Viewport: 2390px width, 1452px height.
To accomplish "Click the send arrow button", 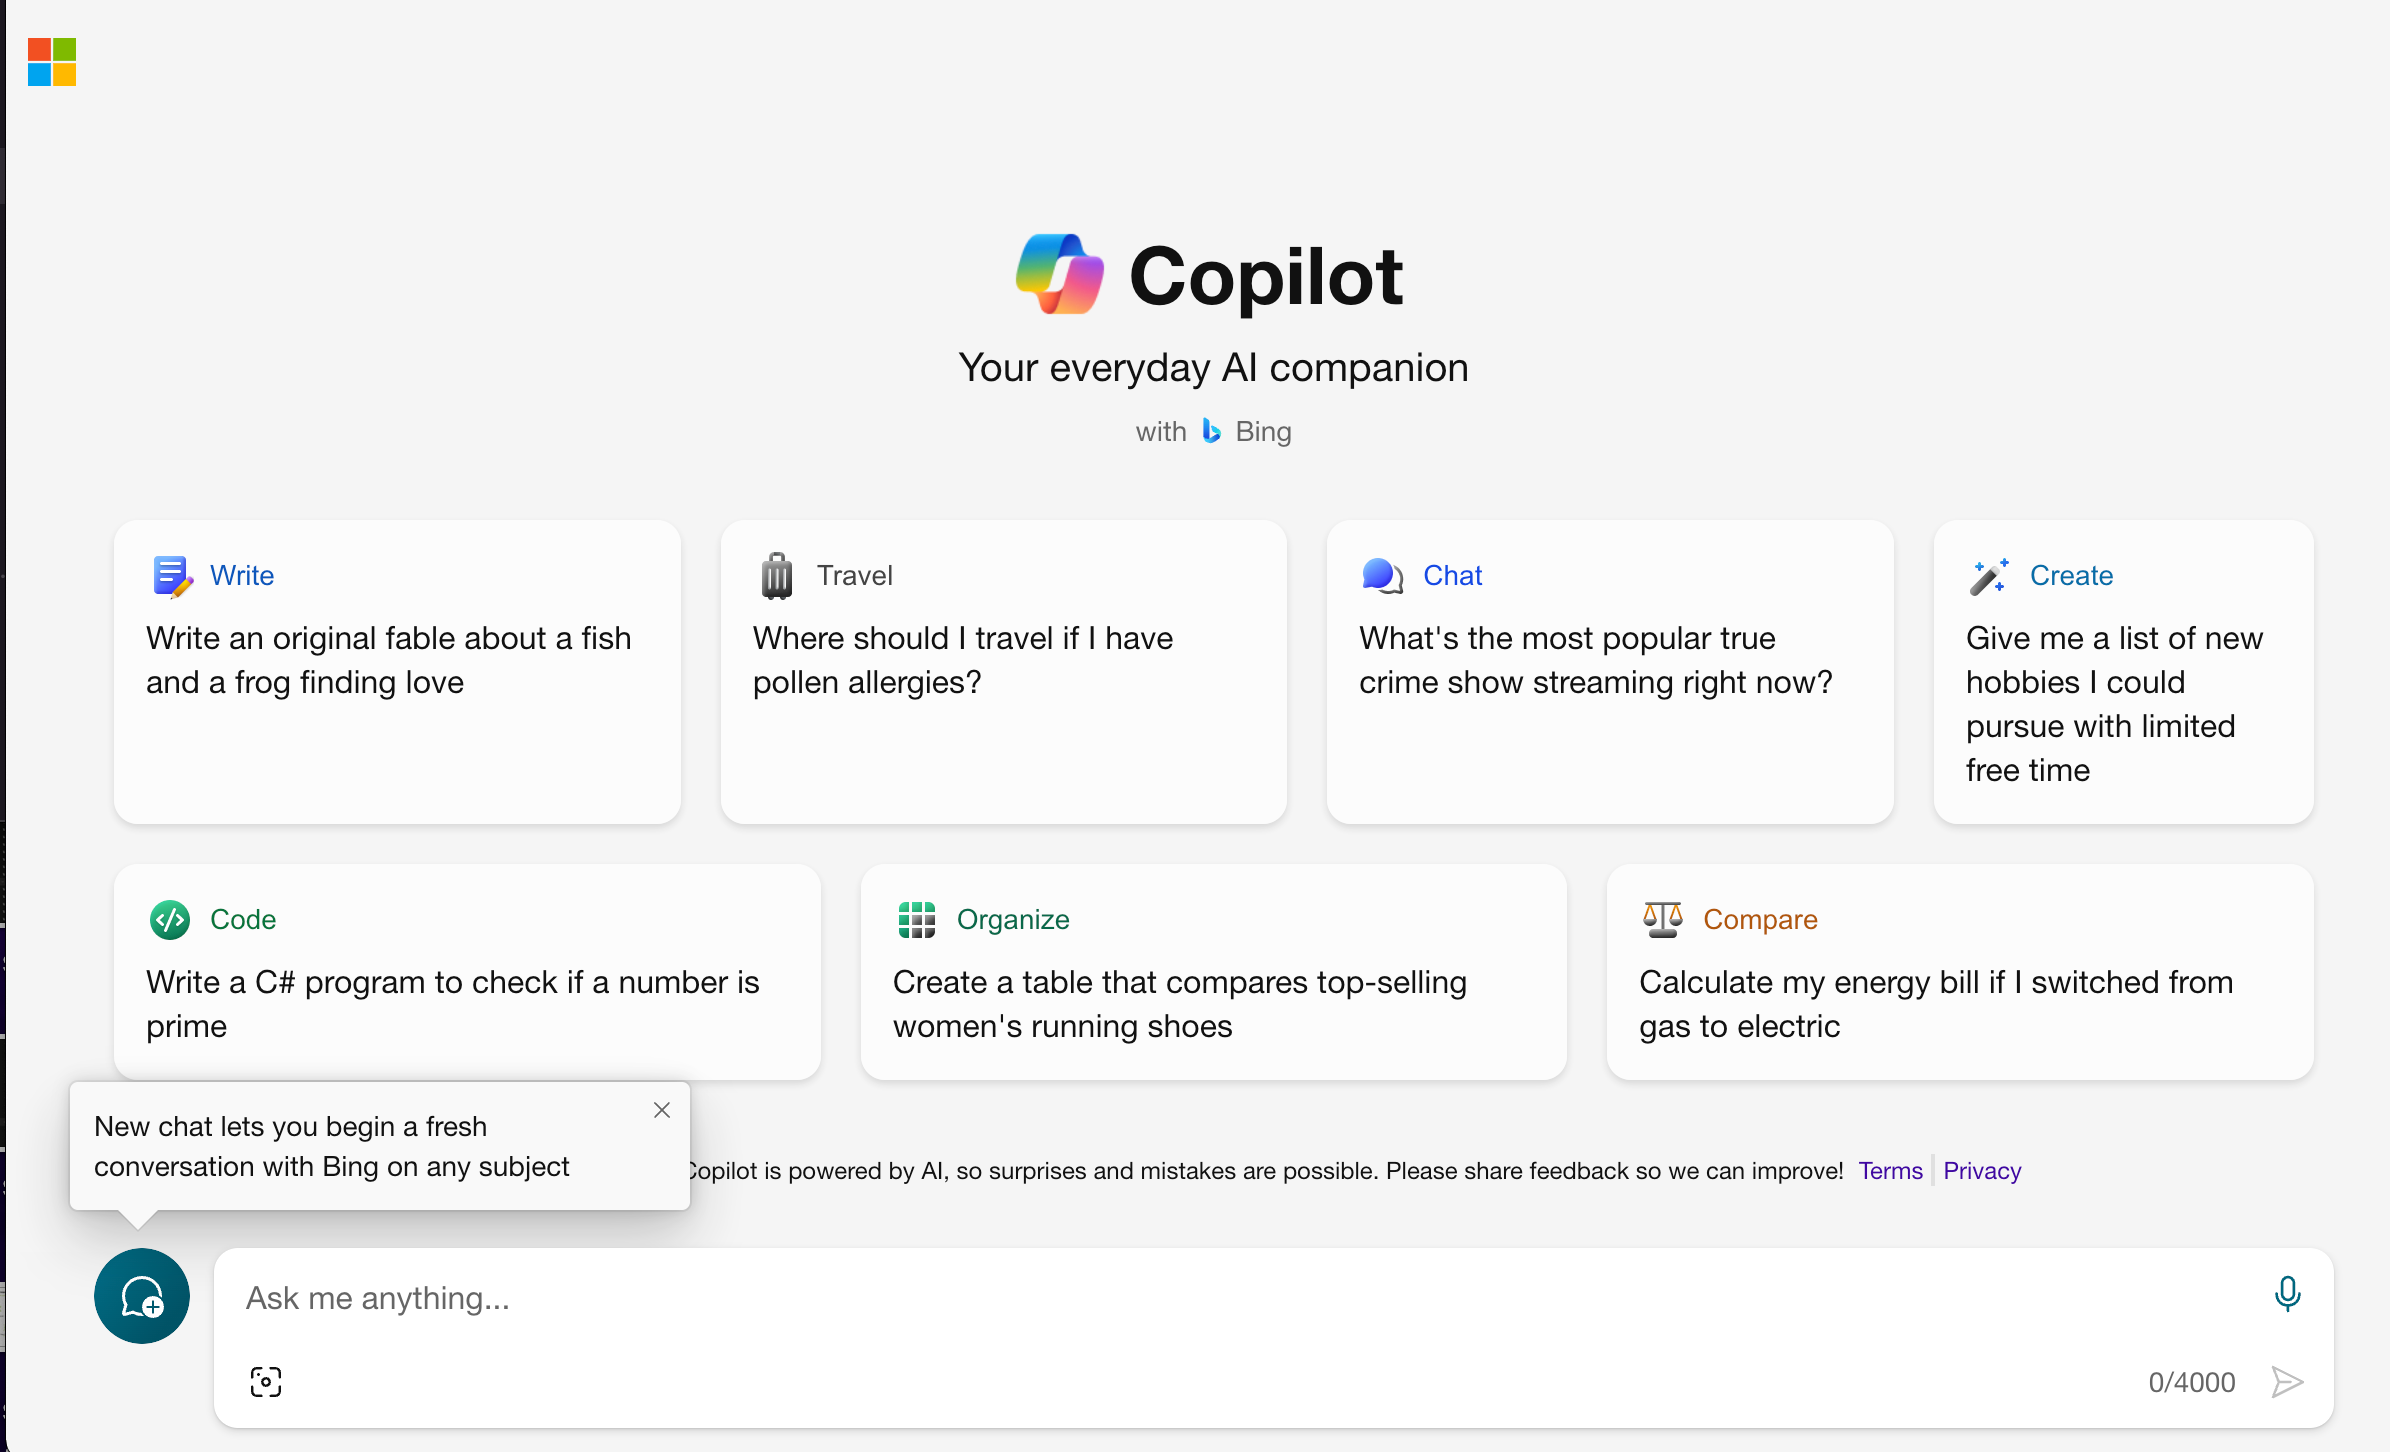I will 2288,1382.
